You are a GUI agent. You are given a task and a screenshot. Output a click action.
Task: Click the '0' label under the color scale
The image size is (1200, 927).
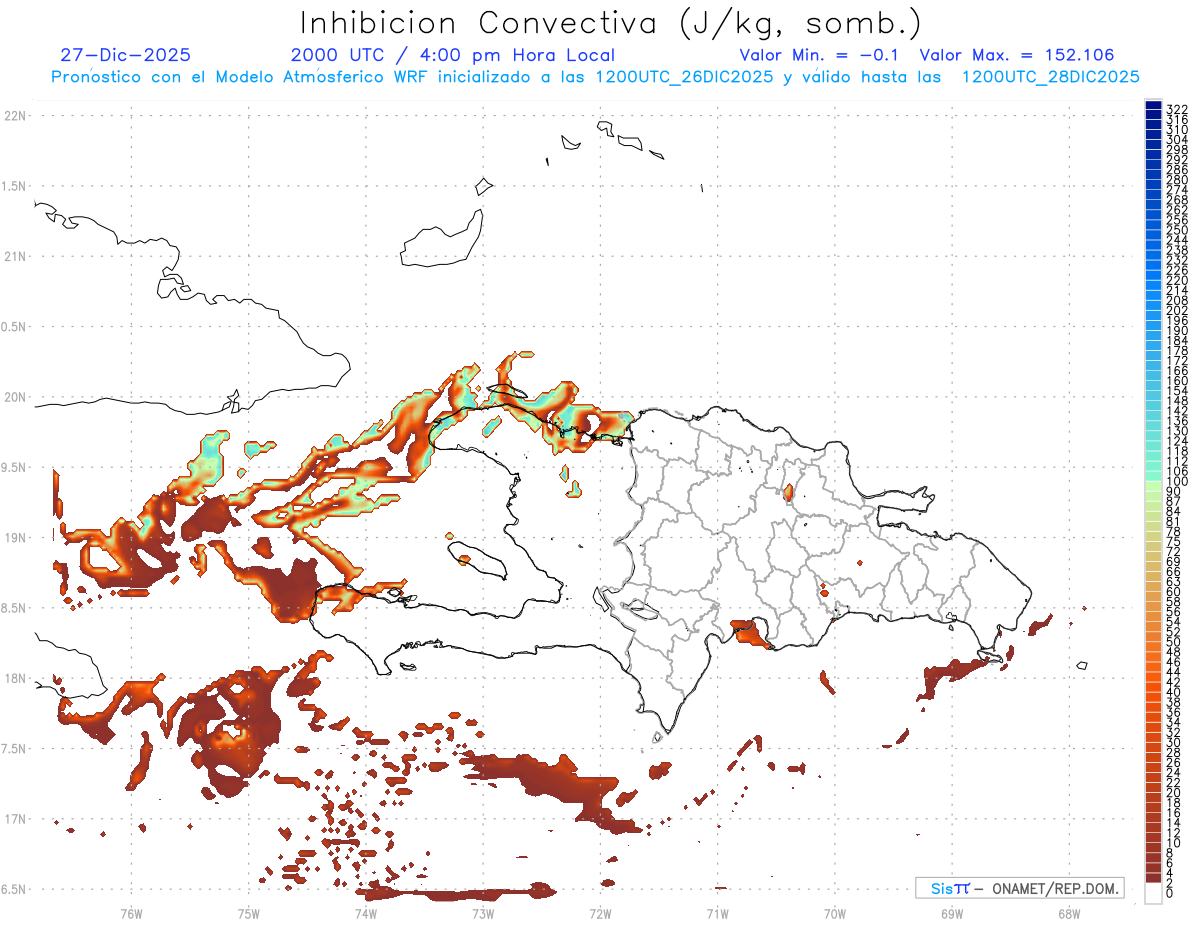1170,893
